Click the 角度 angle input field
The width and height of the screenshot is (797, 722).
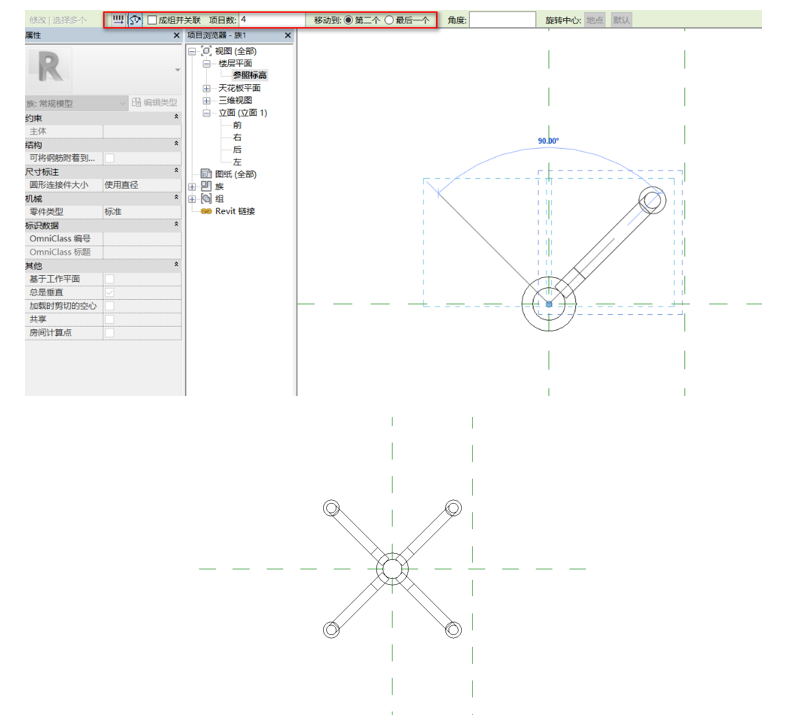pyautogui.click(x=502, y=20)
